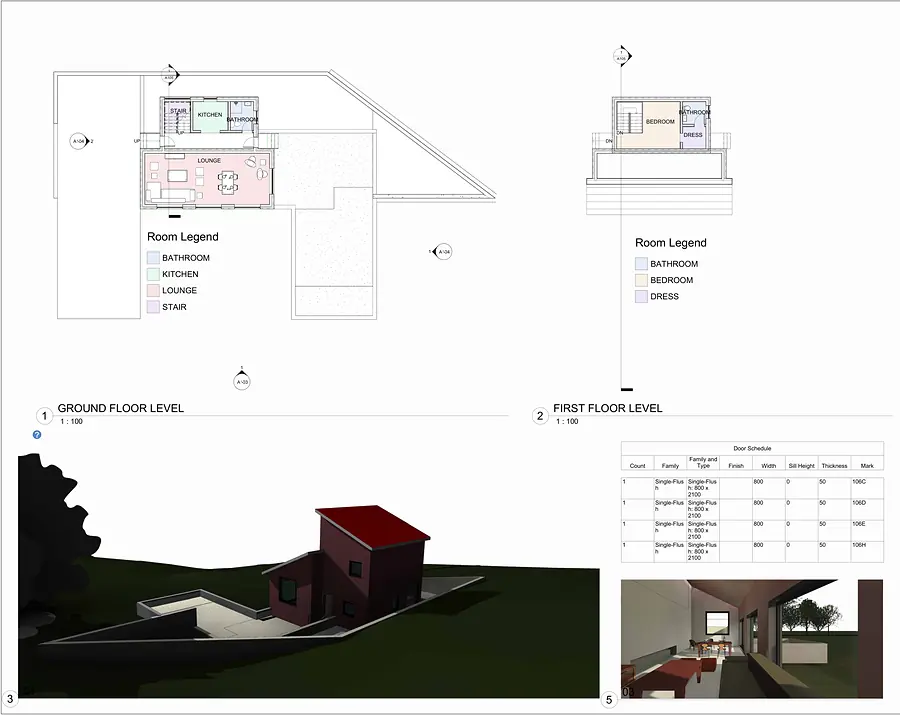Click door mark 106E in the schedule
This screenshot has width=900, height=715.
[859, 524]
